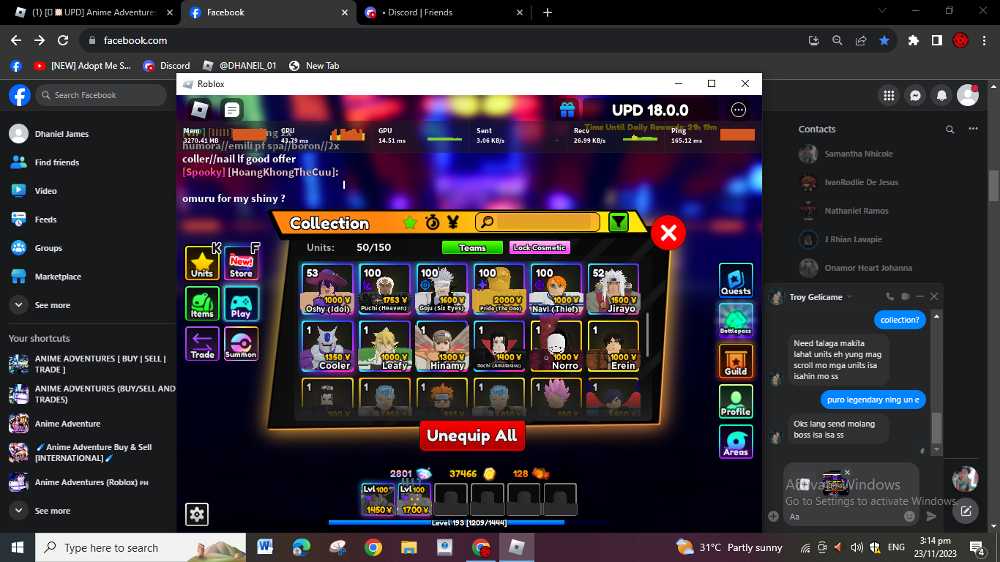Click the Roblox menu logo icon

coord(200,110)
